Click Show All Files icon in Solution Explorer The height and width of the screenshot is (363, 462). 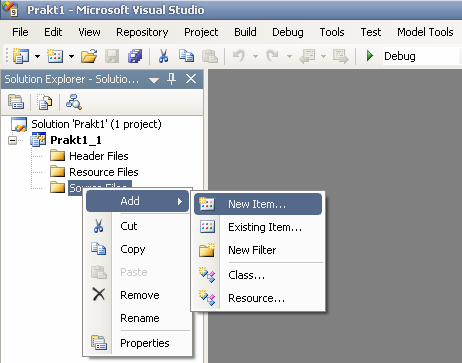(x=45, y=102)
